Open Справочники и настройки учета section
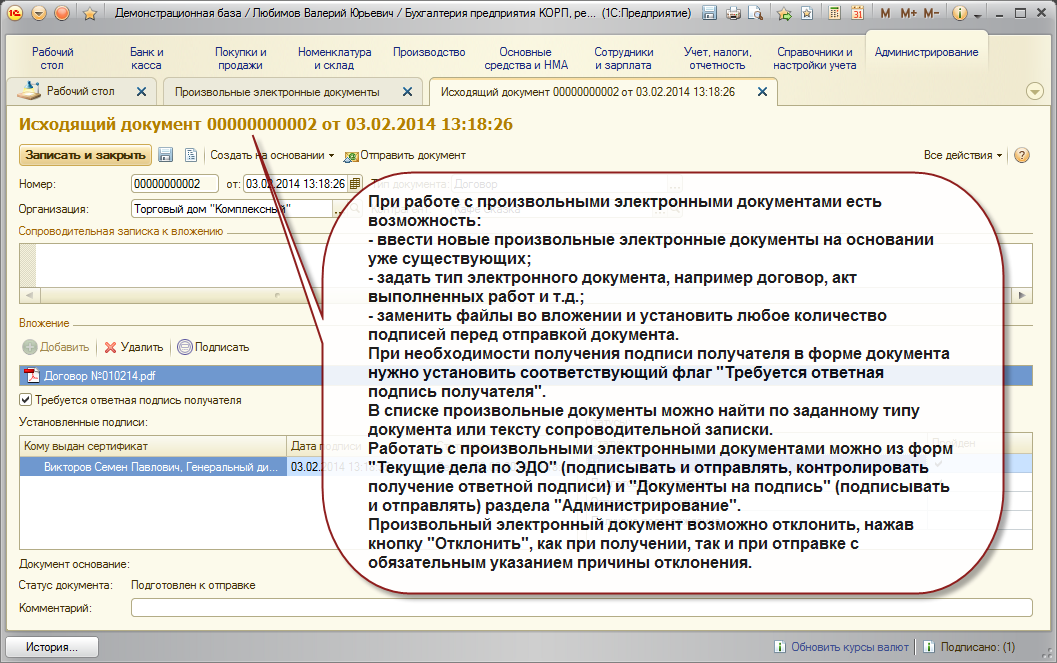Image resolution: width=1057 pixels, height=663 pixels. tap(814, 59)
